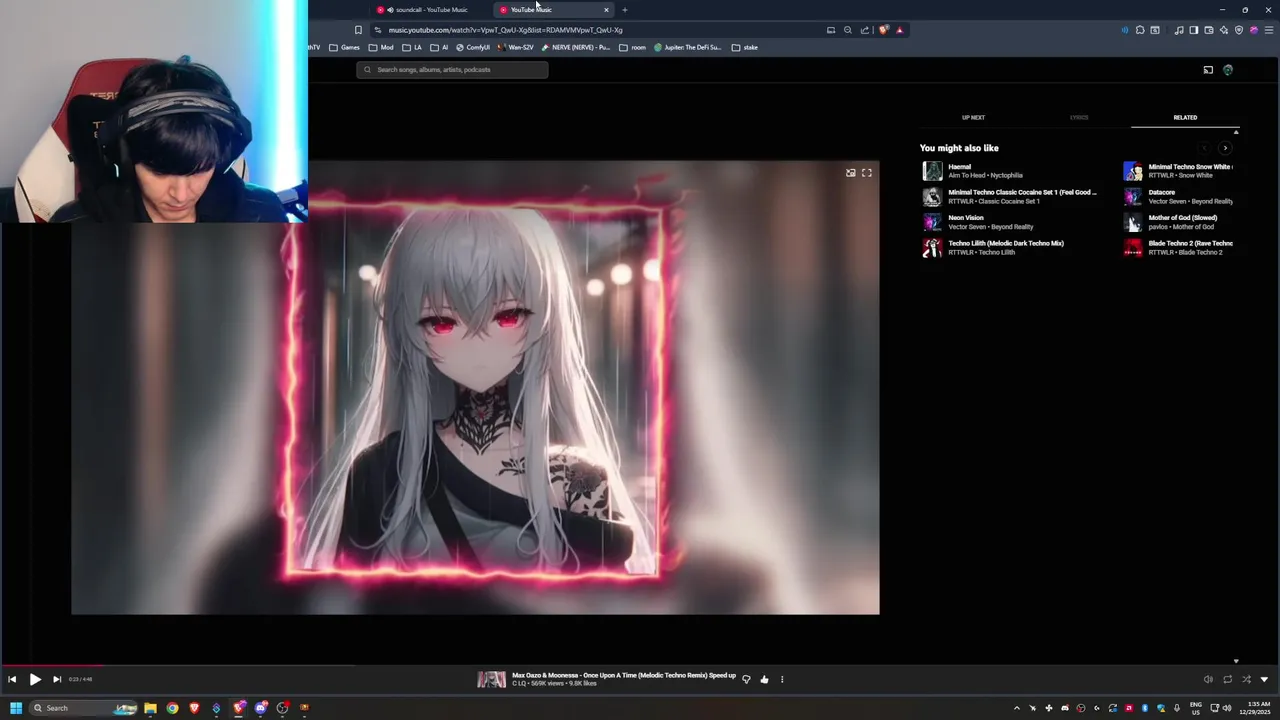Skip to next track
1280x720 pixels.
(57, 679)
